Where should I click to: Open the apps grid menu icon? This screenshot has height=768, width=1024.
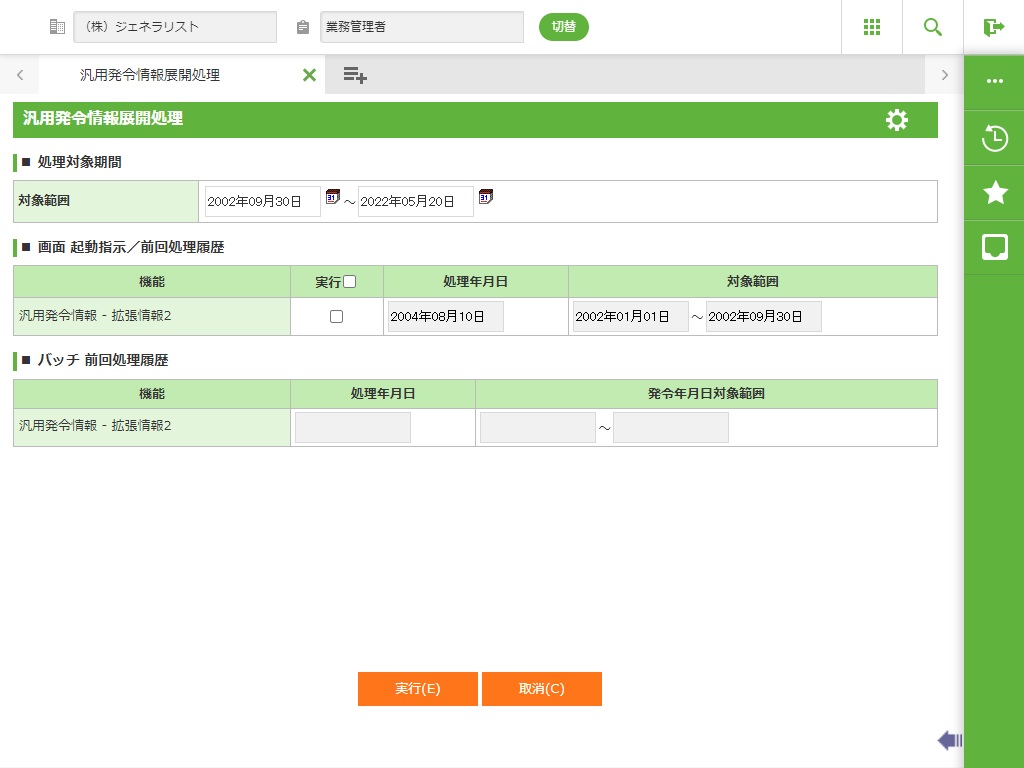pyautogui.click(x=871, y=27)
